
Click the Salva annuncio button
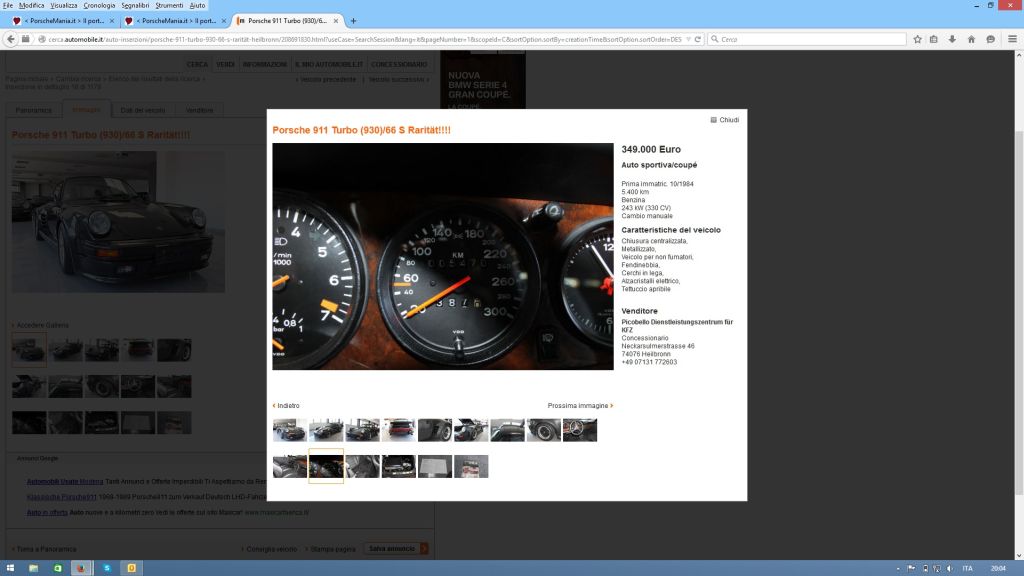396,549
